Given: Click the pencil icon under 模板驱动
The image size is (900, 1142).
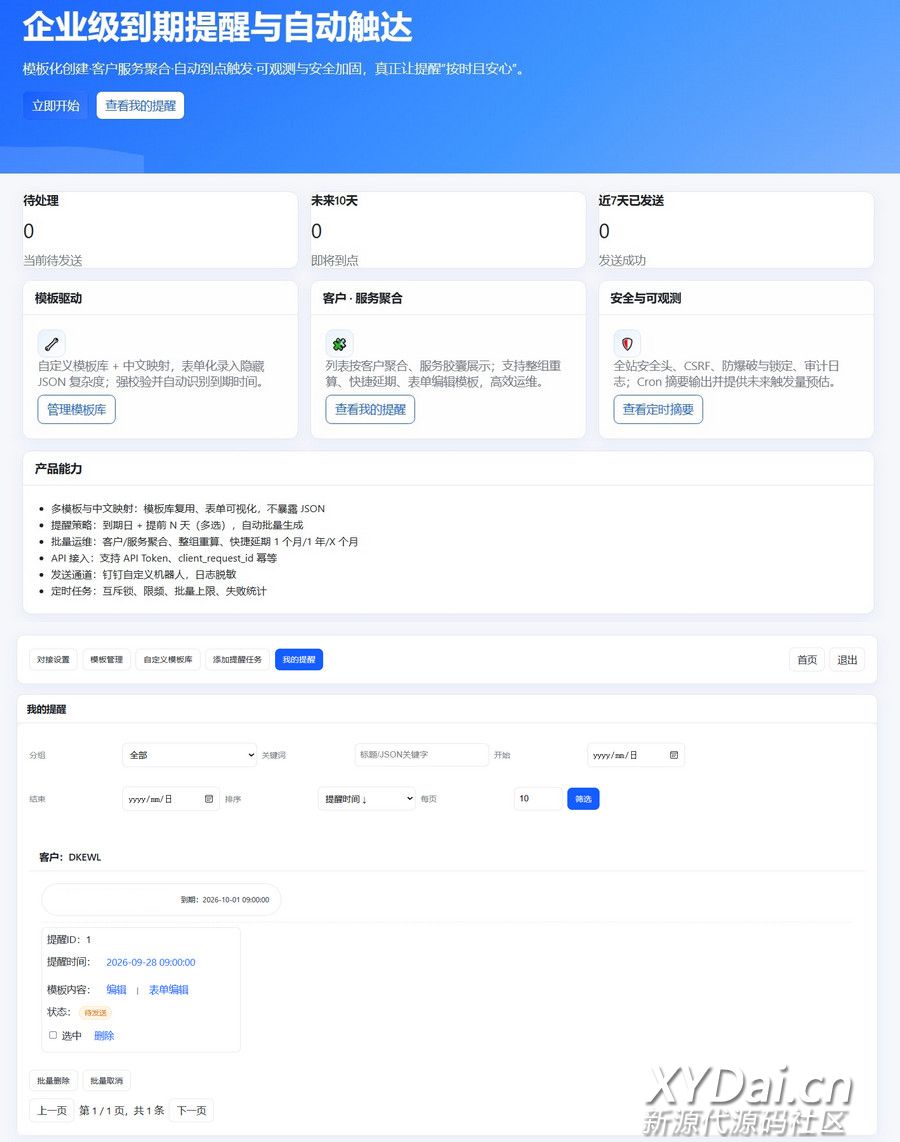Looking at the screenshot, I should pyautogui.click(x=52, y=343).
